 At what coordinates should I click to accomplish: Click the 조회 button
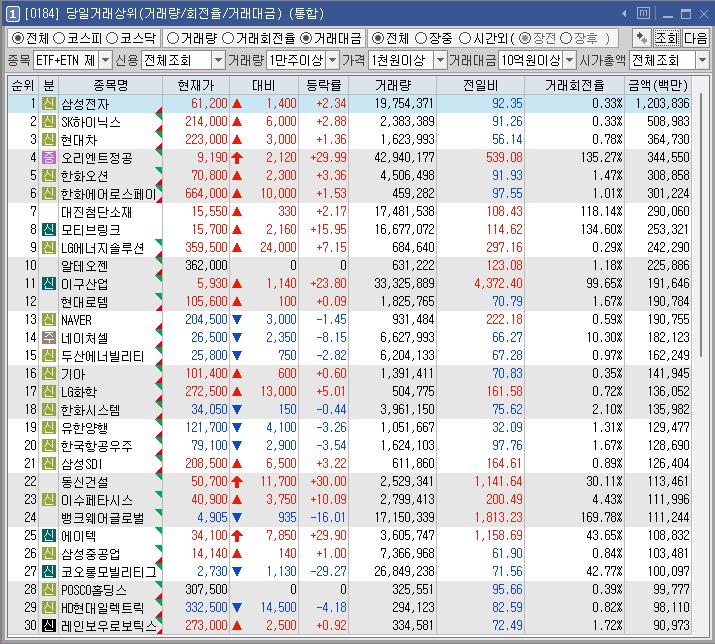[666, 38]
